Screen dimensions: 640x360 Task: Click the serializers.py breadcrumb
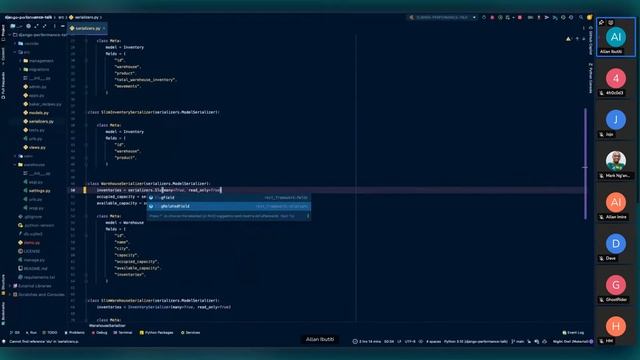point(84,18)
